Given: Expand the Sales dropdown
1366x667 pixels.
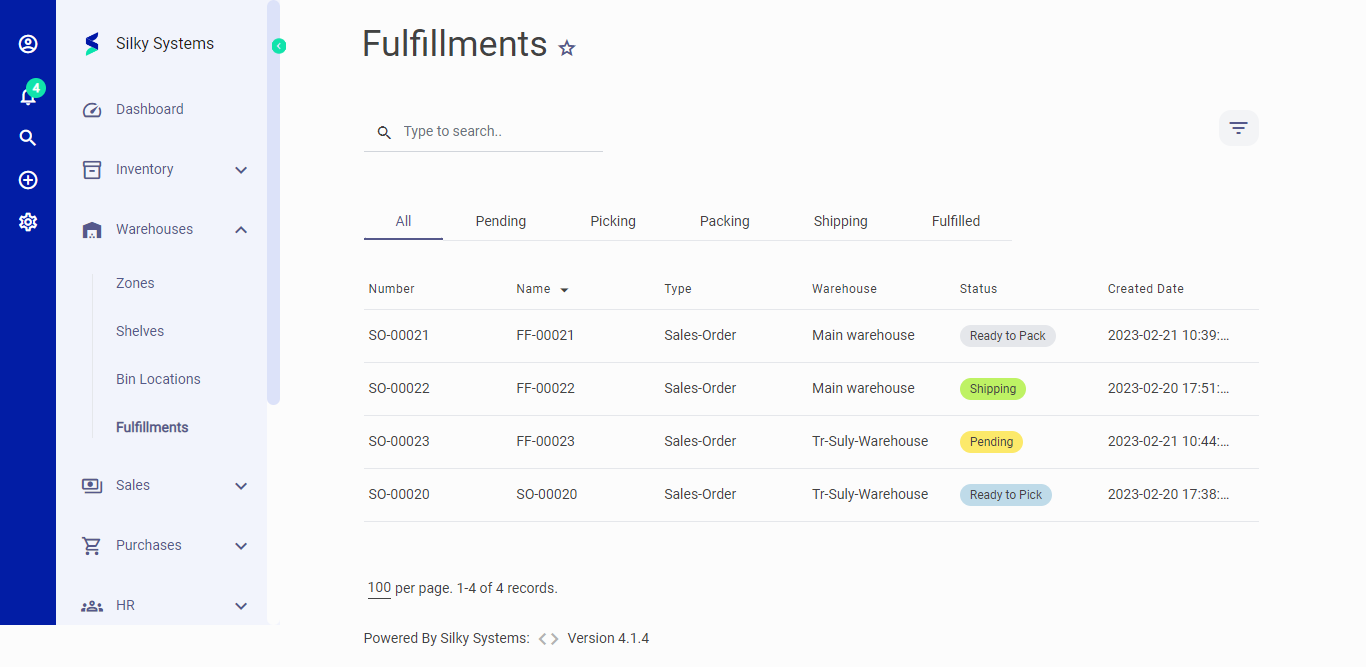Looking at the screenshot, I should (x=240, y=485).
